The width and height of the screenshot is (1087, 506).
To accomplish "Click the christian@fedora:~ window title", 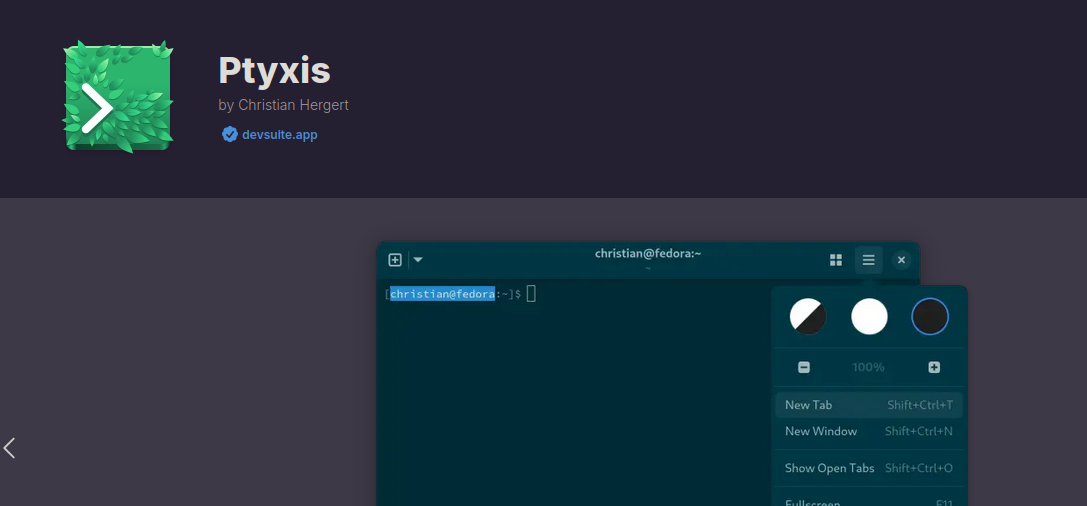I will tap(648, 254).
